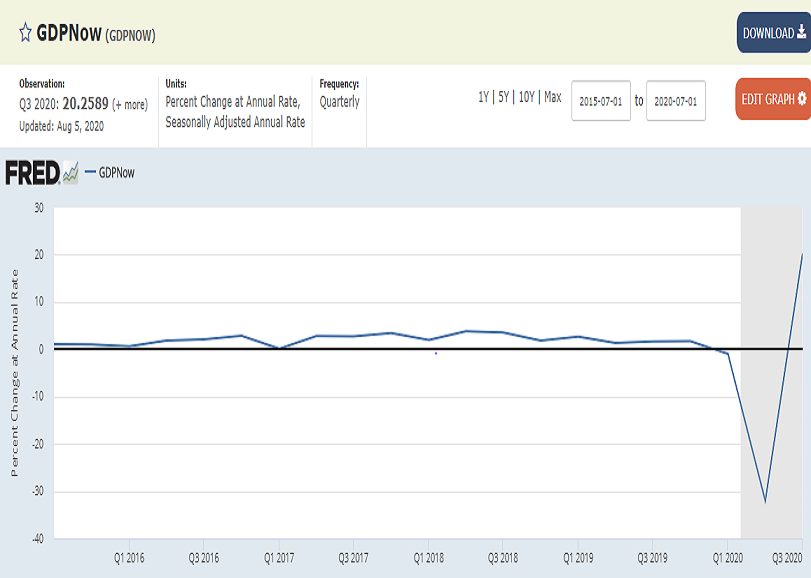
Task: Click the lowest point of the line
Action: point(765,501)
